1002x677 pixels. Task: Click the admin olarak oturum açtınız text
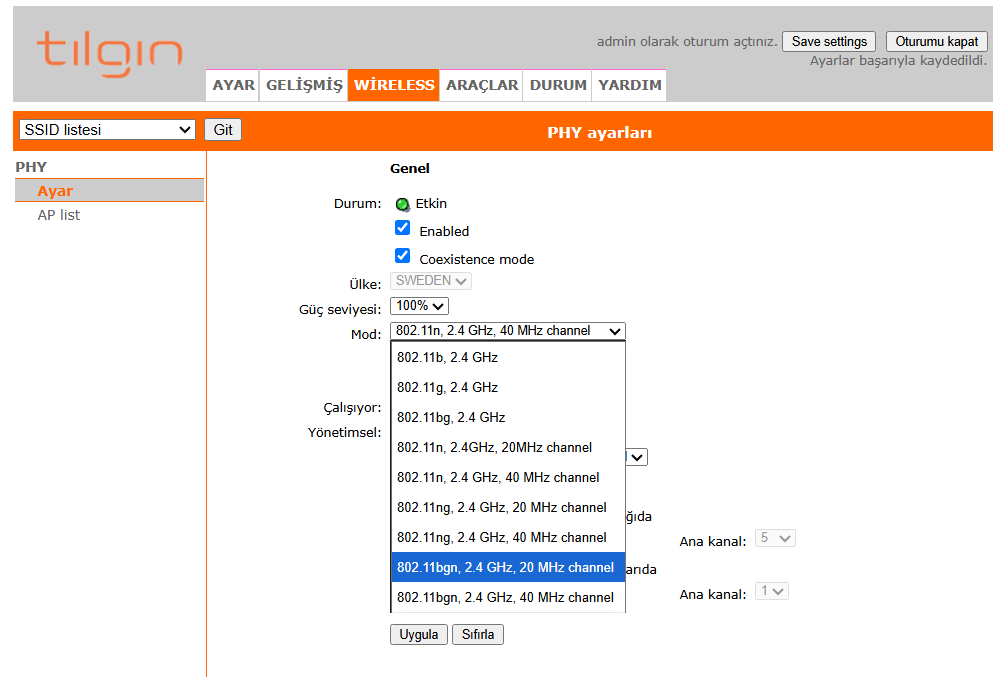687,42
